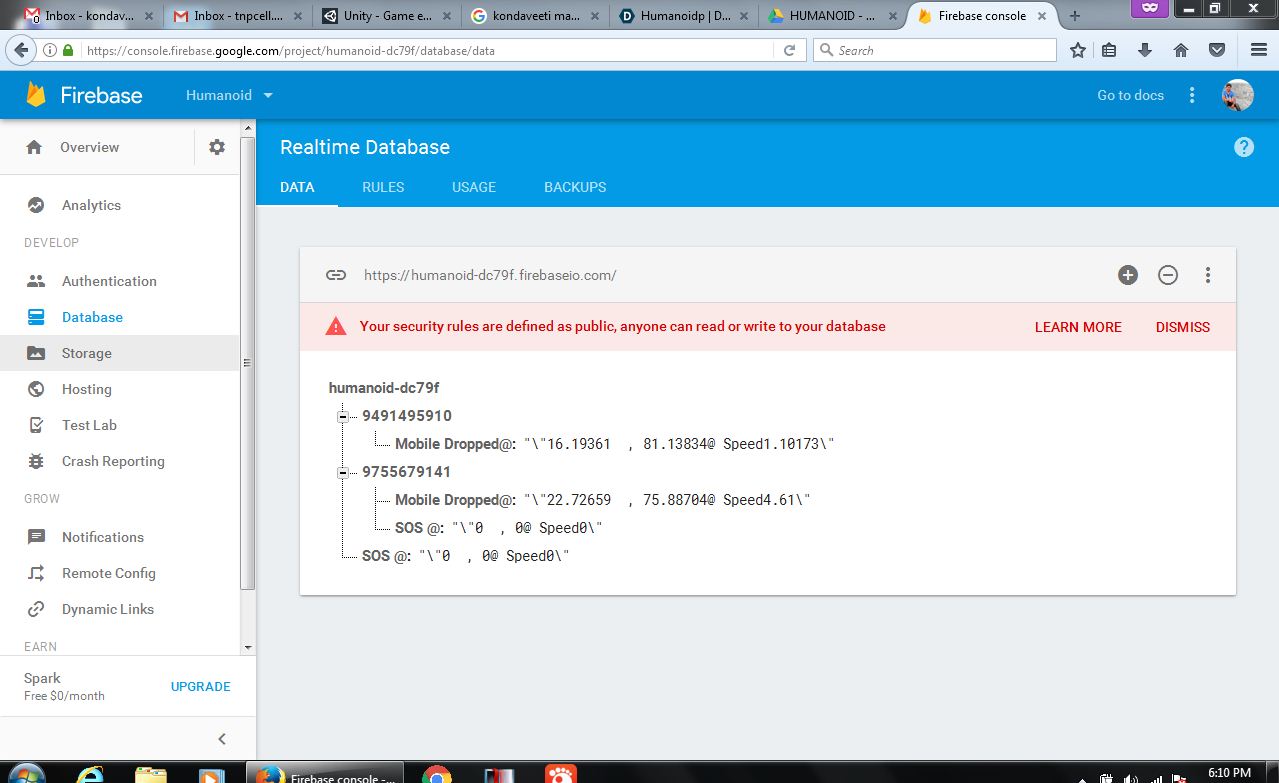The width and height of the screenshot is (1279, 783).
Task: Open the user account avatar
Action: point(1237,95)
